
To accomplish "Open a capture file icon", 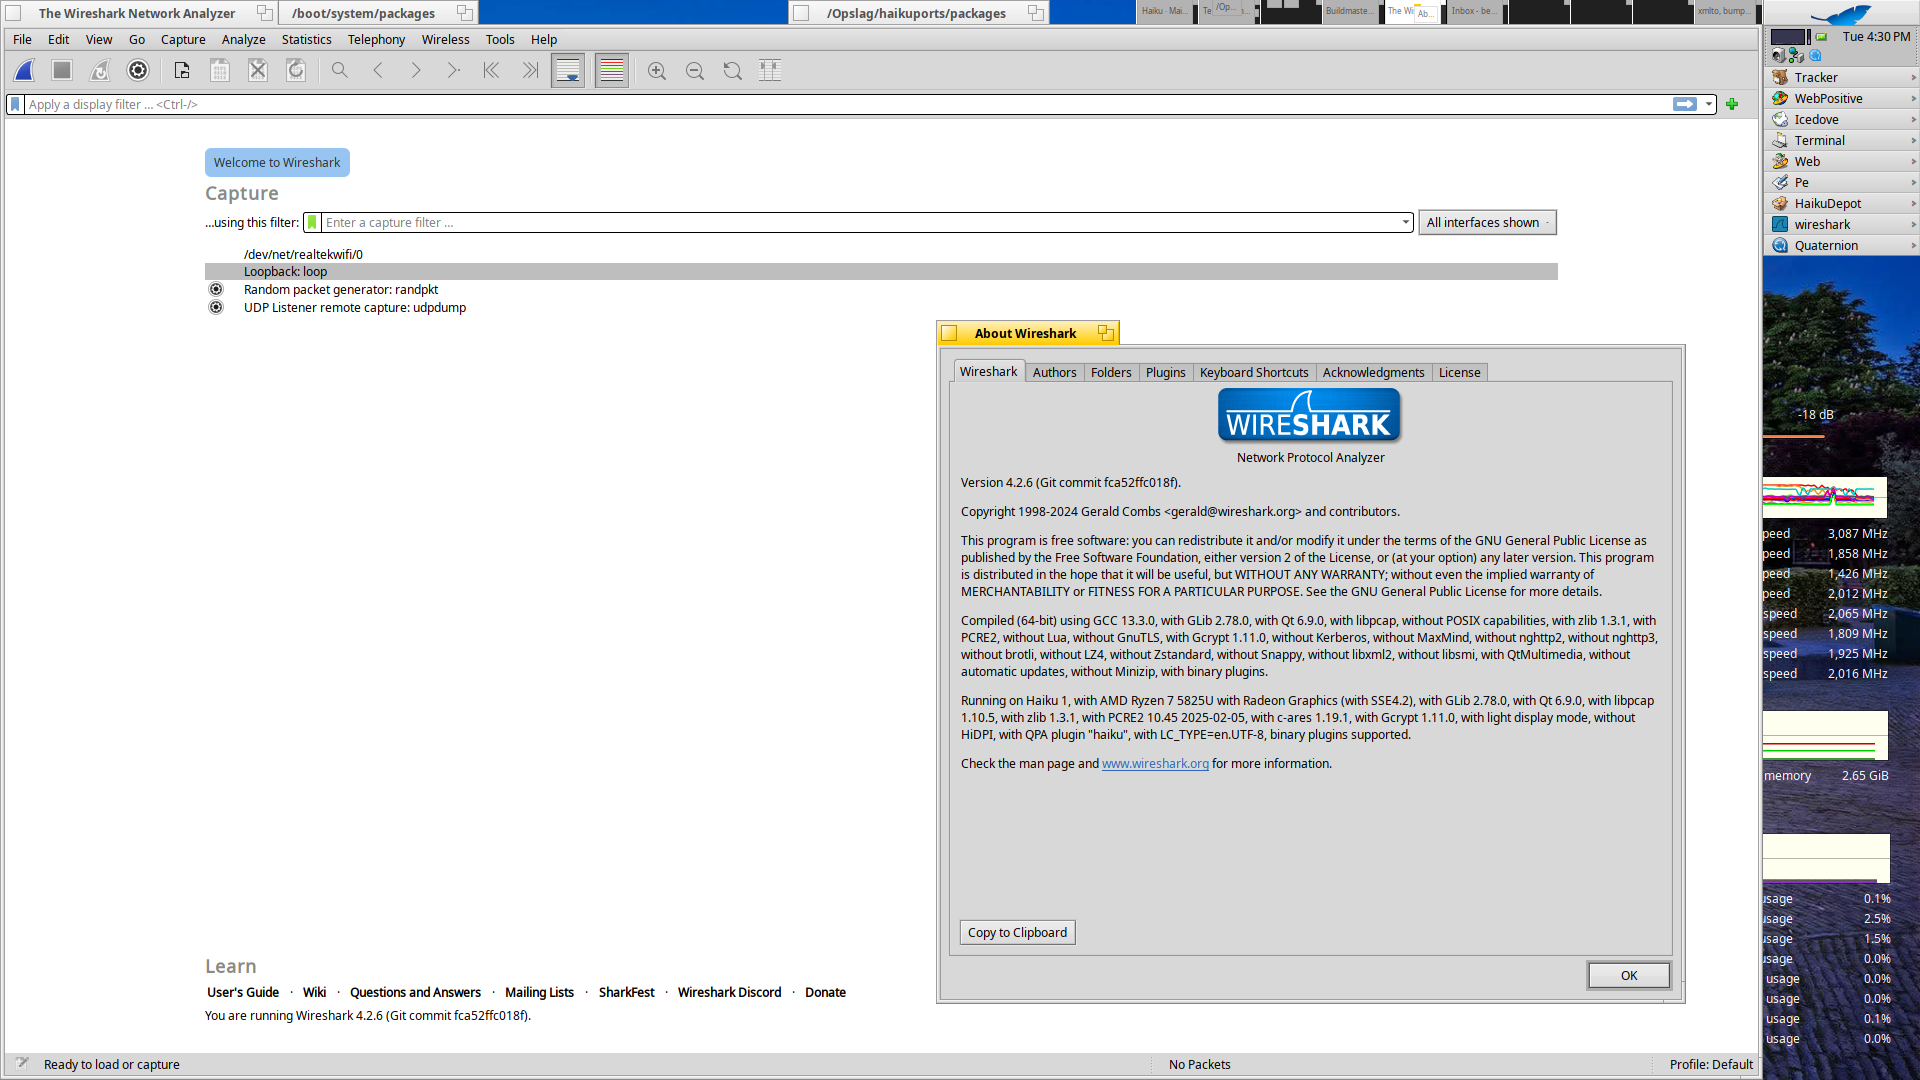I will [x=182, y=71].
